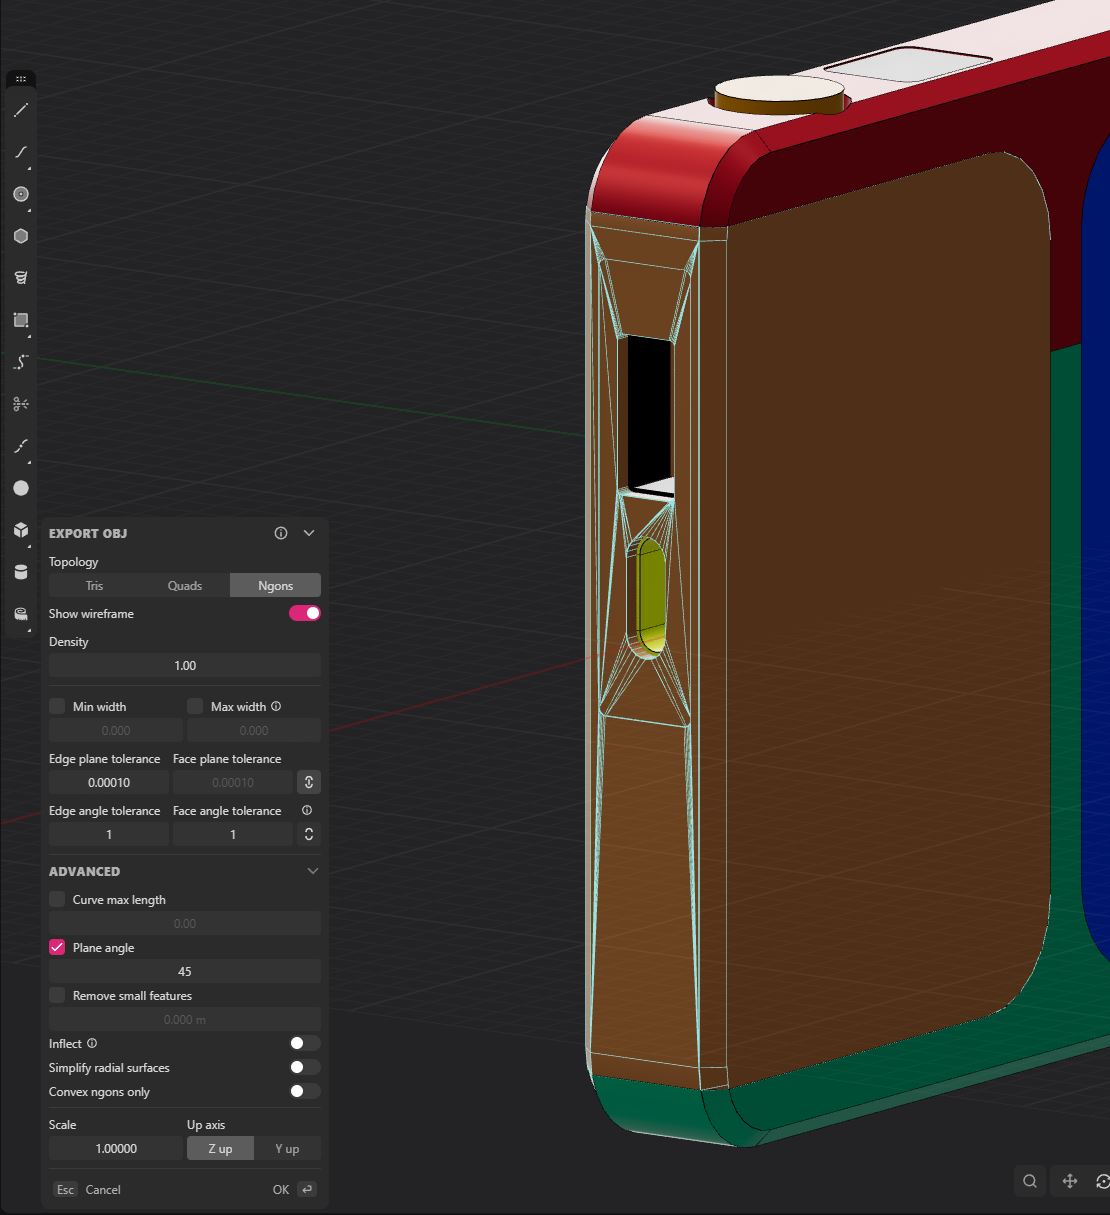This screenshot has height=1215, width=1110.
Task: Uncheck the Plane angle checkbox
Action: [57, 947]
